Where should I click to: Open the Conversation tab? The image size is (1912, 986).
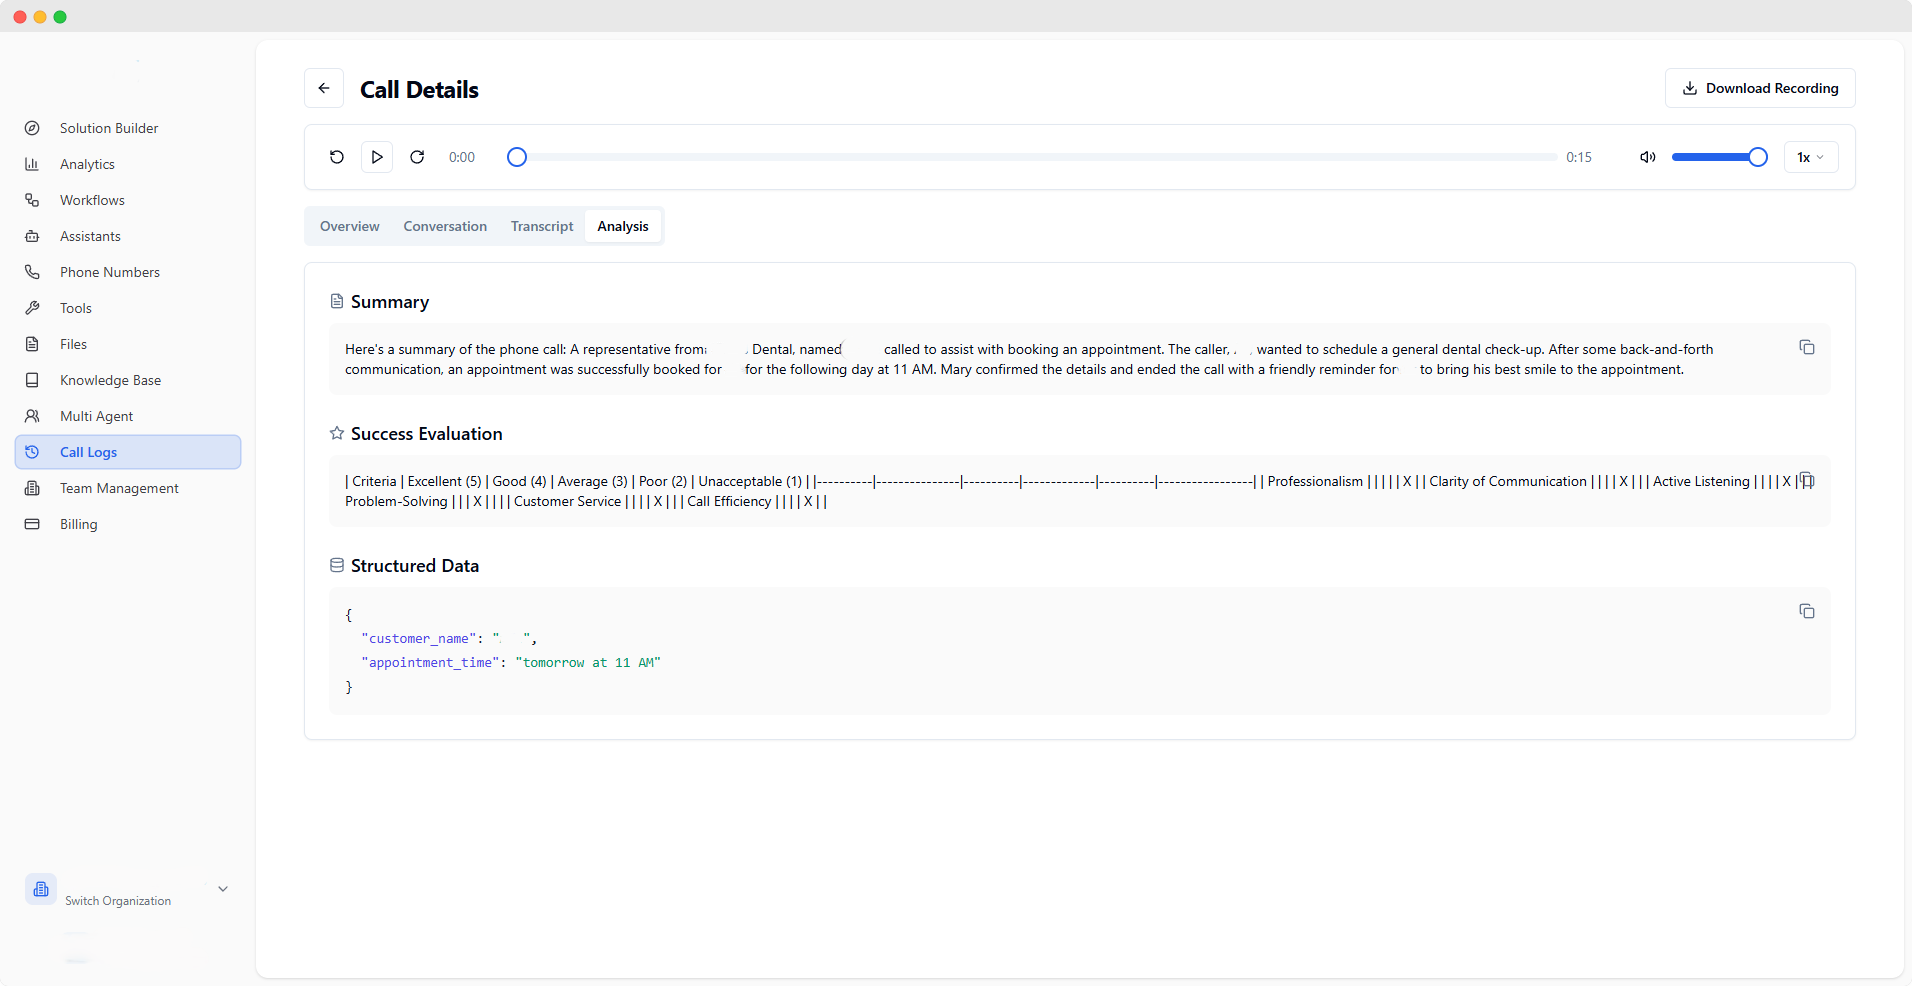(445, 226)
